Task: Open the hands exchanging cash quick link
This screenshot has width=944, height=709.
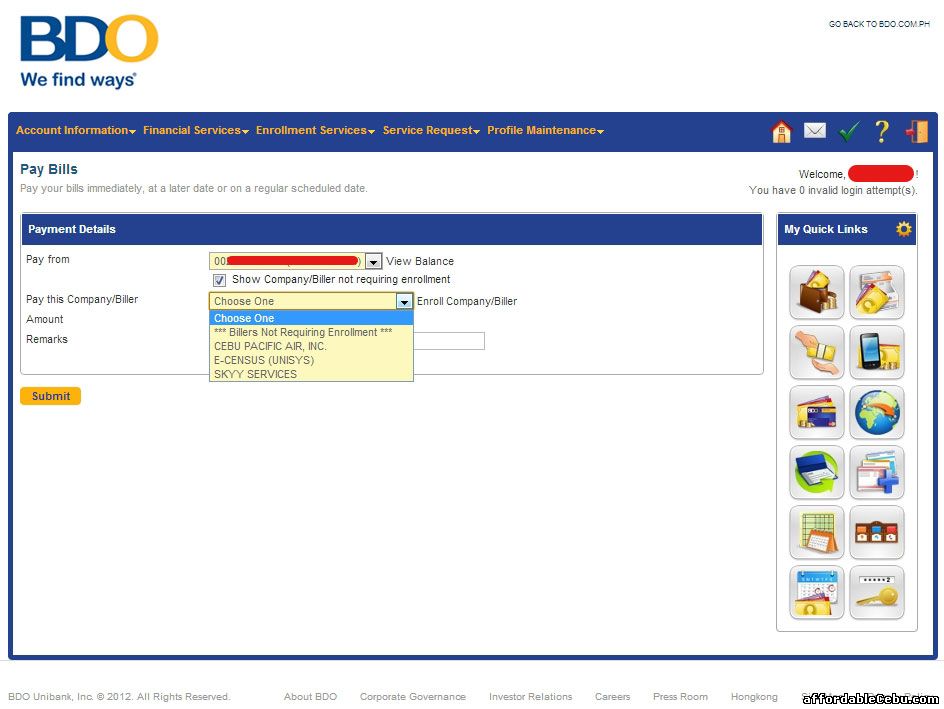Action: coord(816,352)
